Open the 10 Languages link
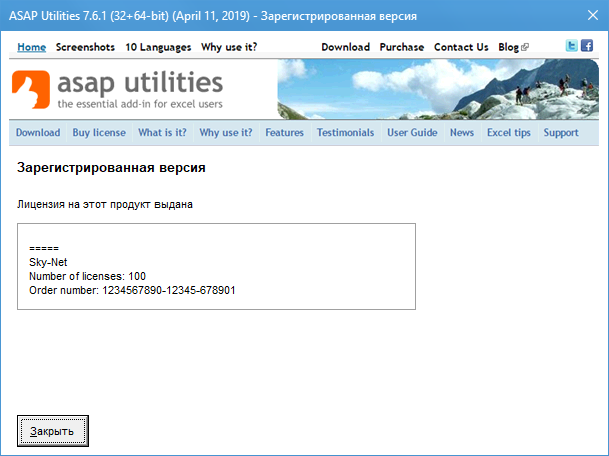 pyautogui.click(x=158, y=47)
